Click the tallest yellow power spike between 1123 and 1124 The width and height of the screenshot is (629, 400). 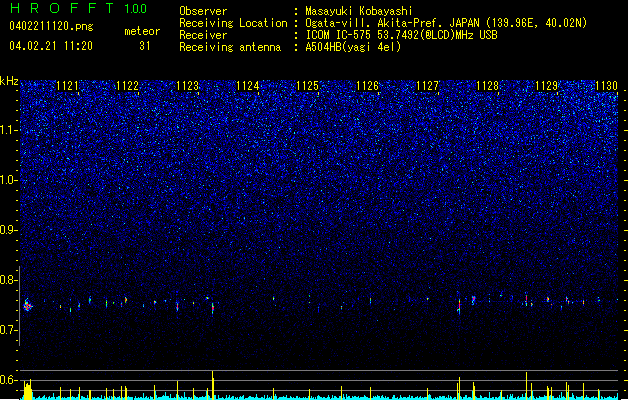coord(213,384)
